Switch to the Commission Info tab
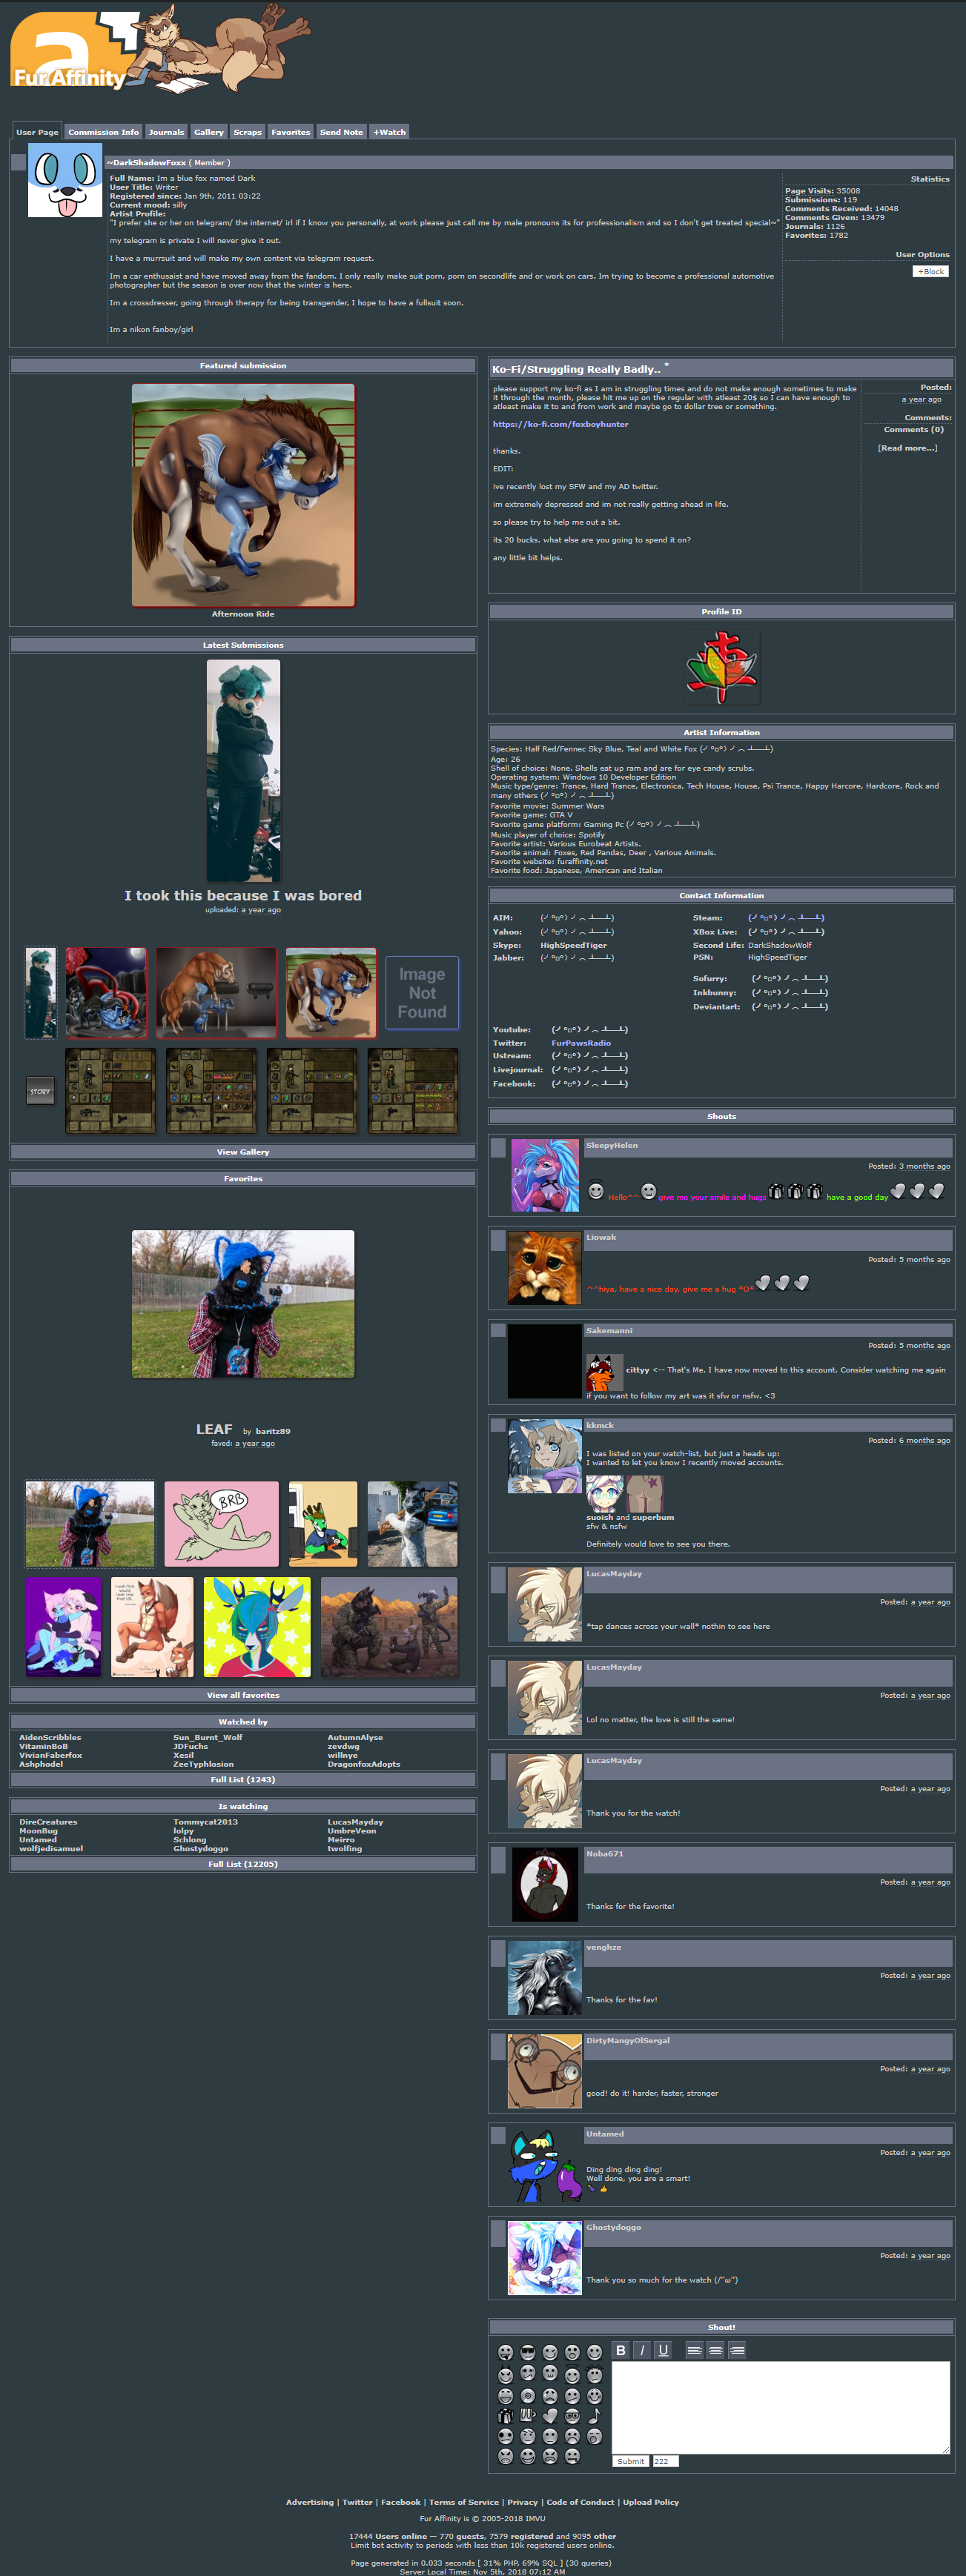The image size is (966, 2576). (103, 132)
